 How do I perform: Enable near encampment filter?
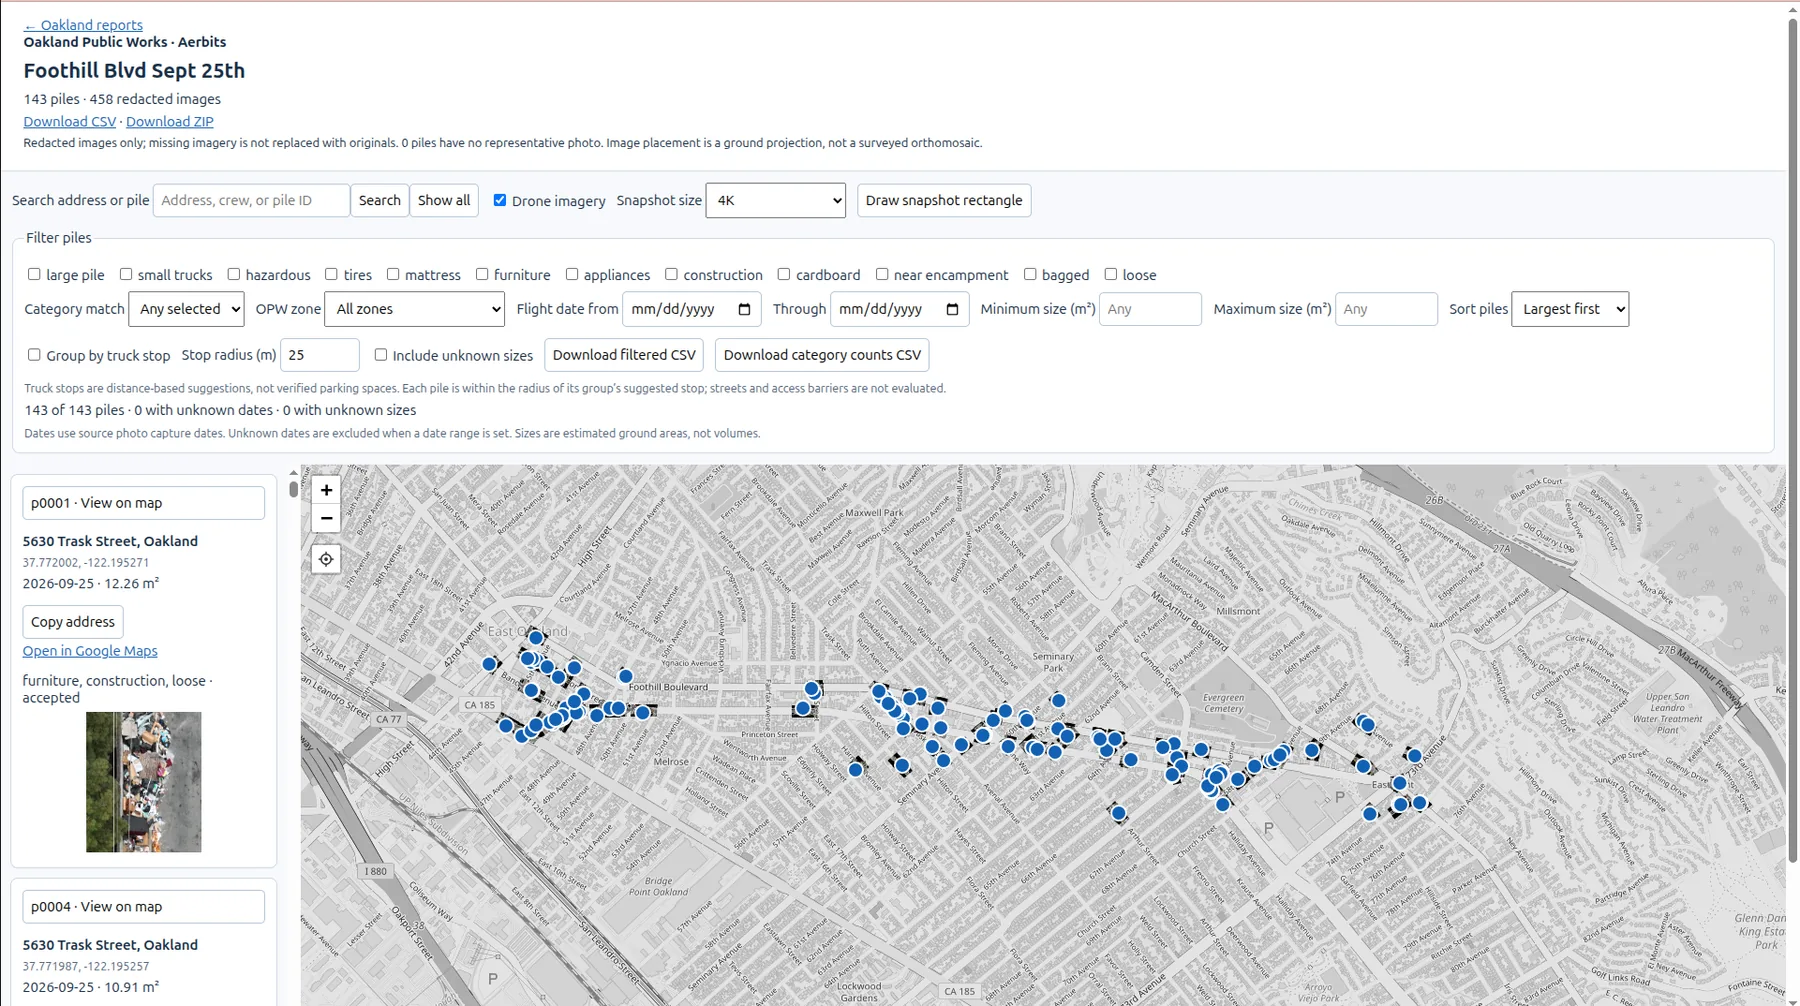(882, 274)
